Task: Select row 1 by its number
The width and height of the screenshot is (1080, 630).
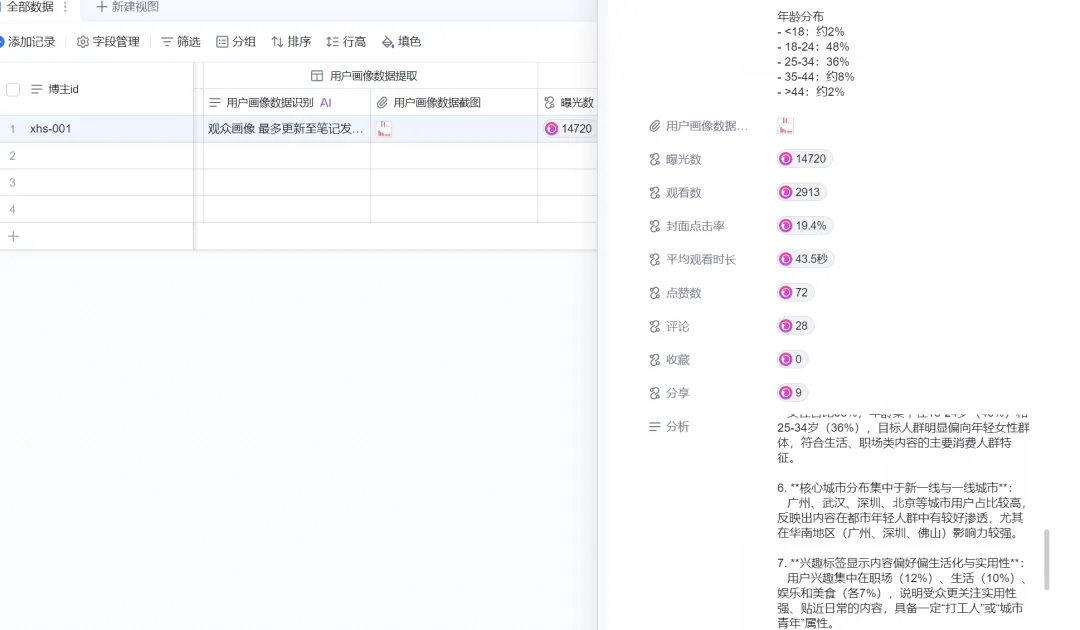Action: tap(13, 129)
